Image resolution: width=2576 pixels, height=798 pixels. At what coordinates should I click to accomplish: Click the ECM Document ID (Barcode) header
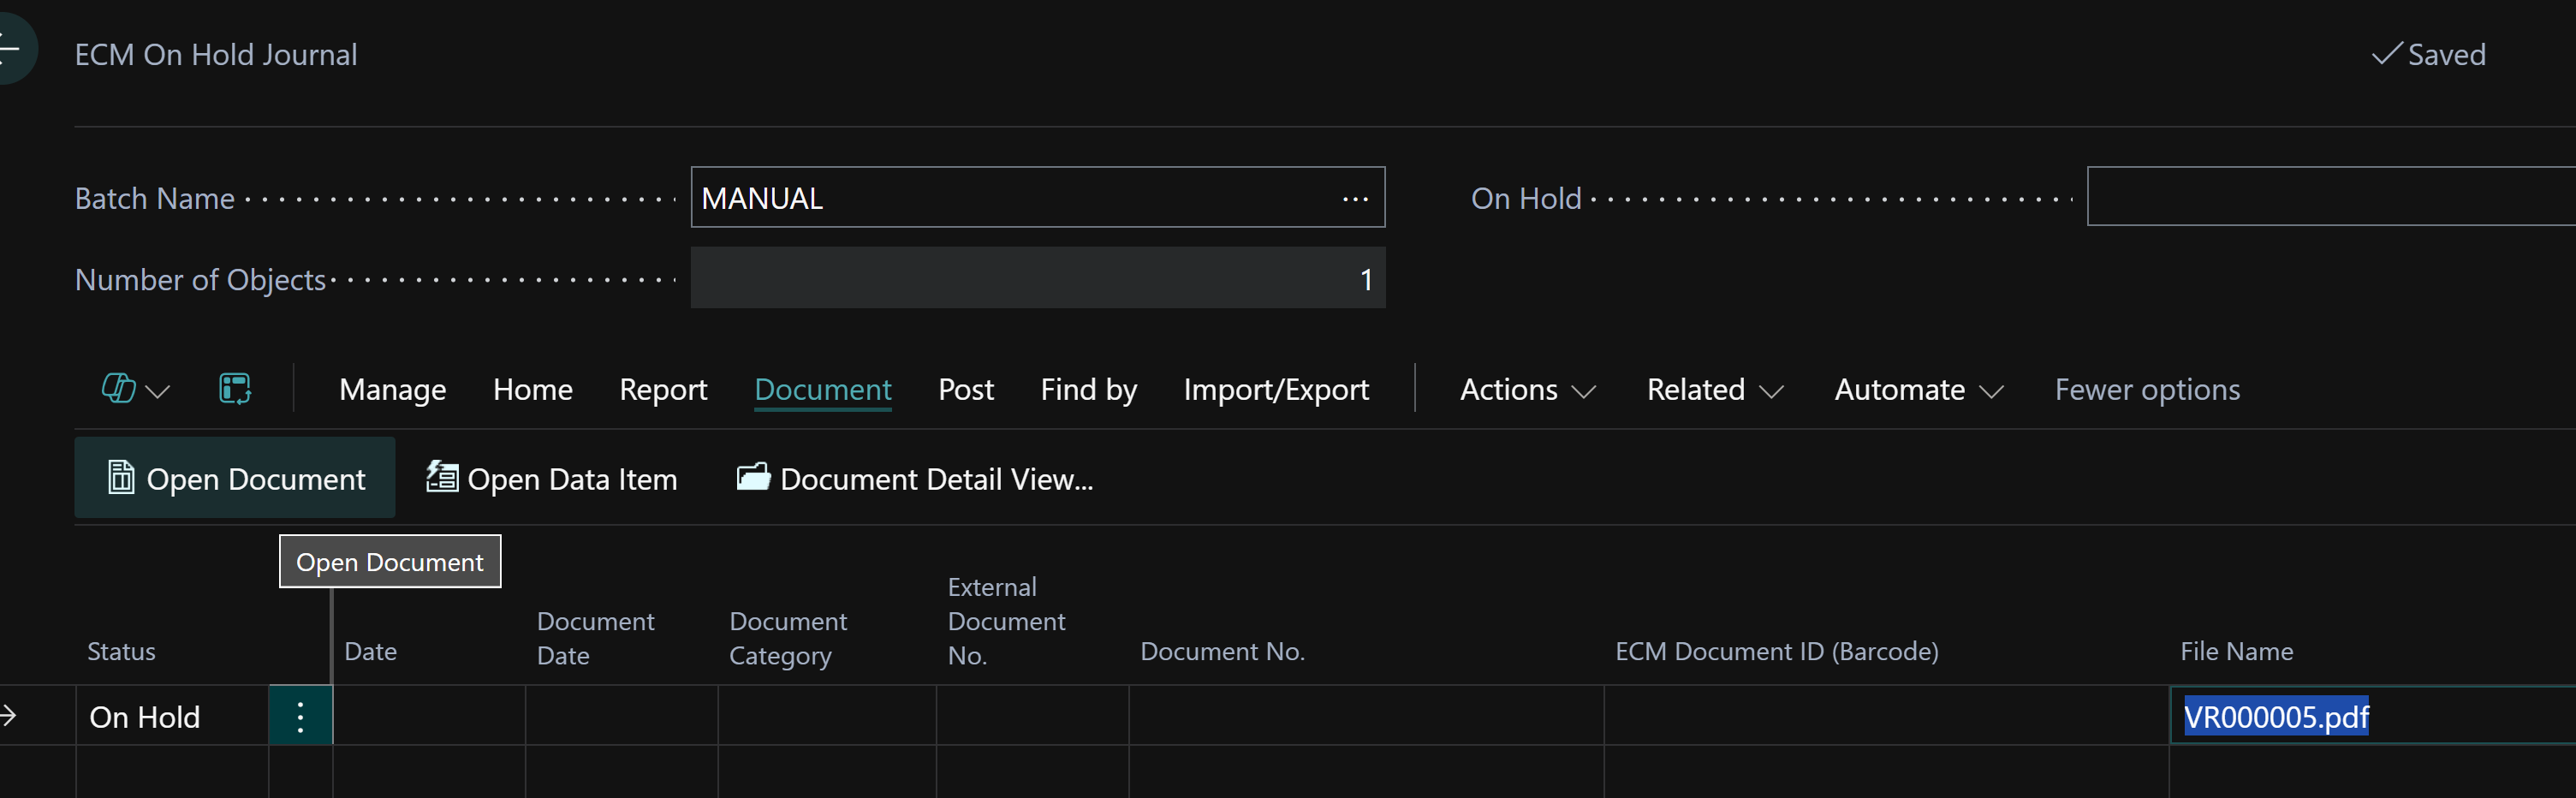(x=1776, y=652)
